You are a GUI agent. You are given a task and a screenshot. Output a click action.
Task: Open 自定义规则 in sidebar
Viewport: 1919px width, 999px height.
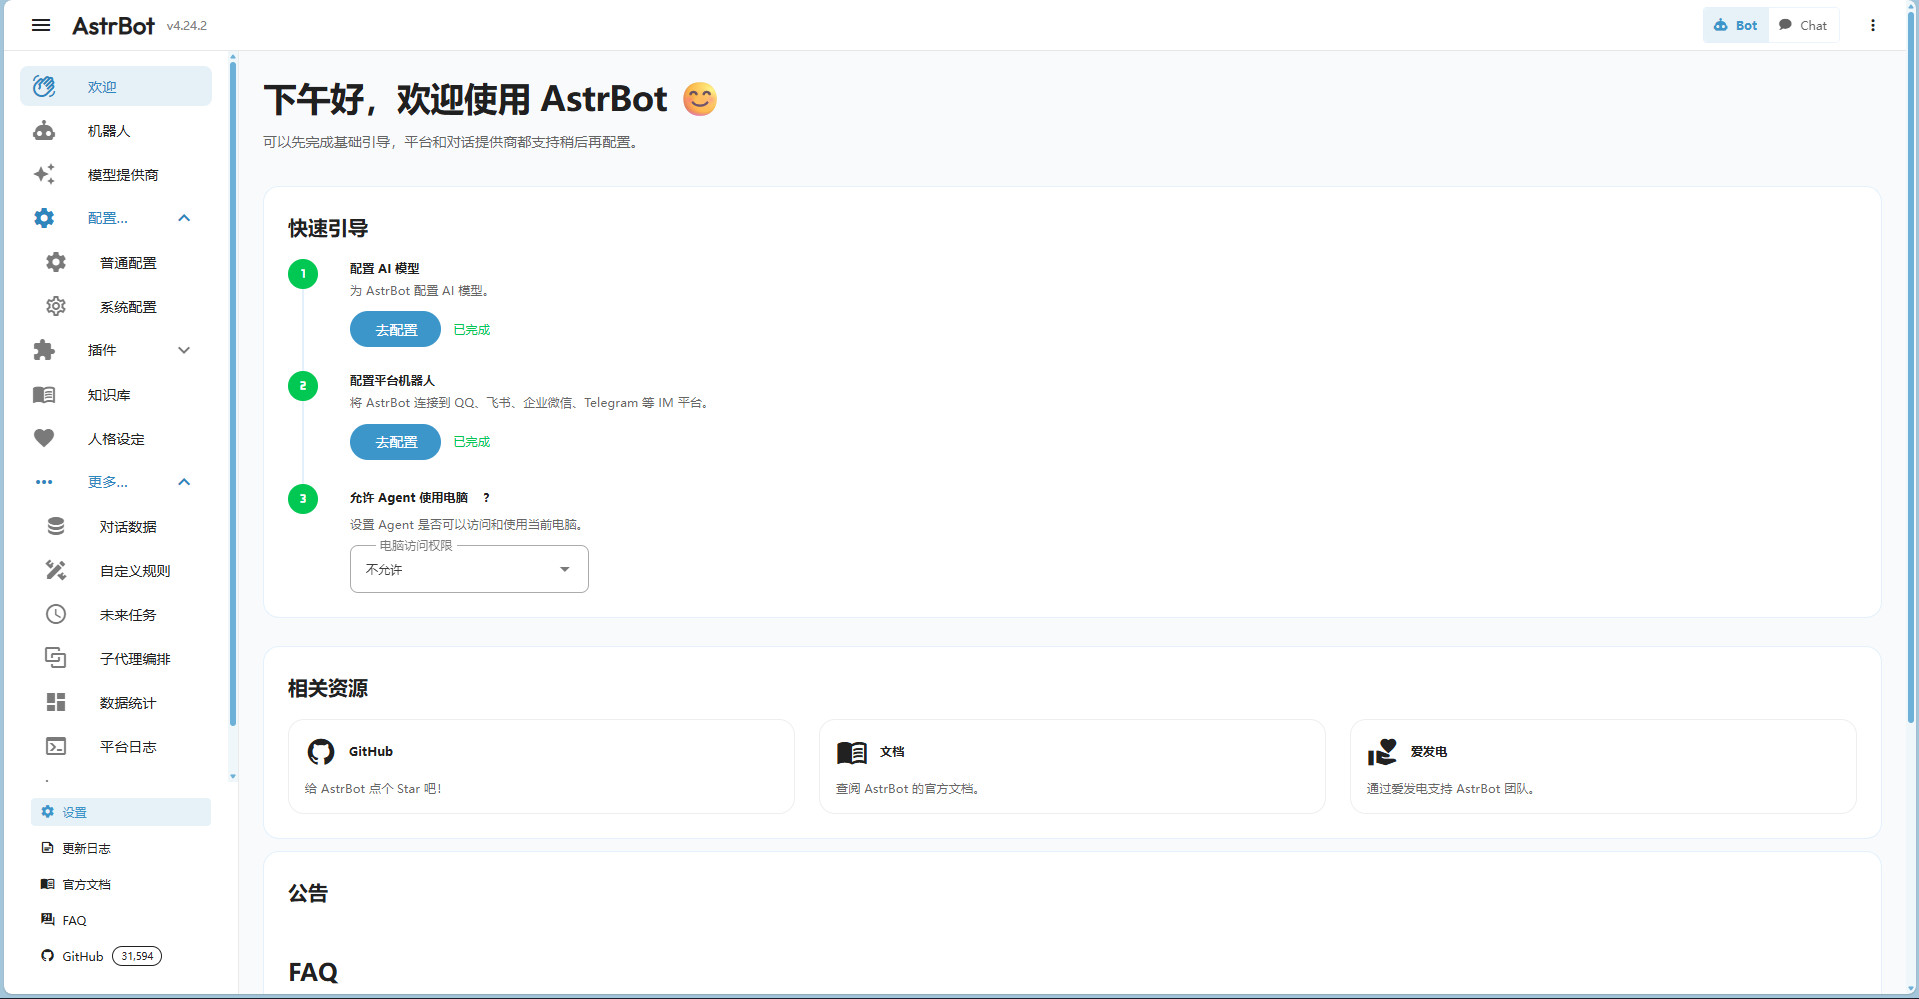[116, 571]
